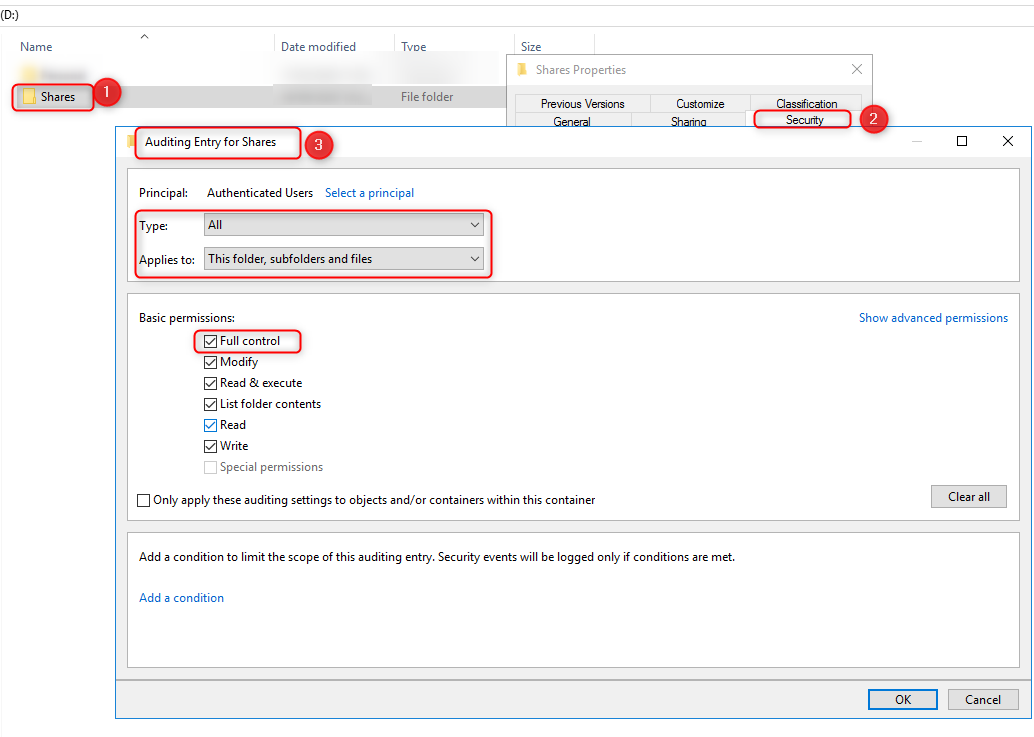Open the Type dropdown showing All

(x=344, y=225)
